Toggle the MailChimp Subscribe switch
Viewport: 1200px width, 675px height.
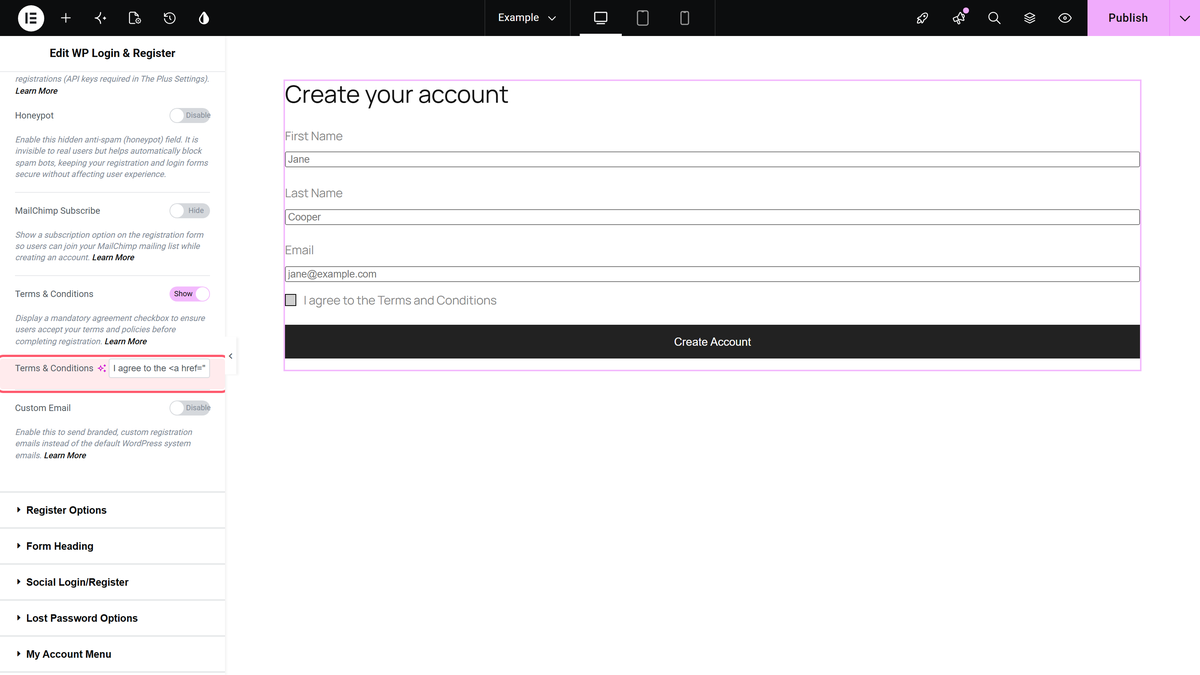coord(190,211)
